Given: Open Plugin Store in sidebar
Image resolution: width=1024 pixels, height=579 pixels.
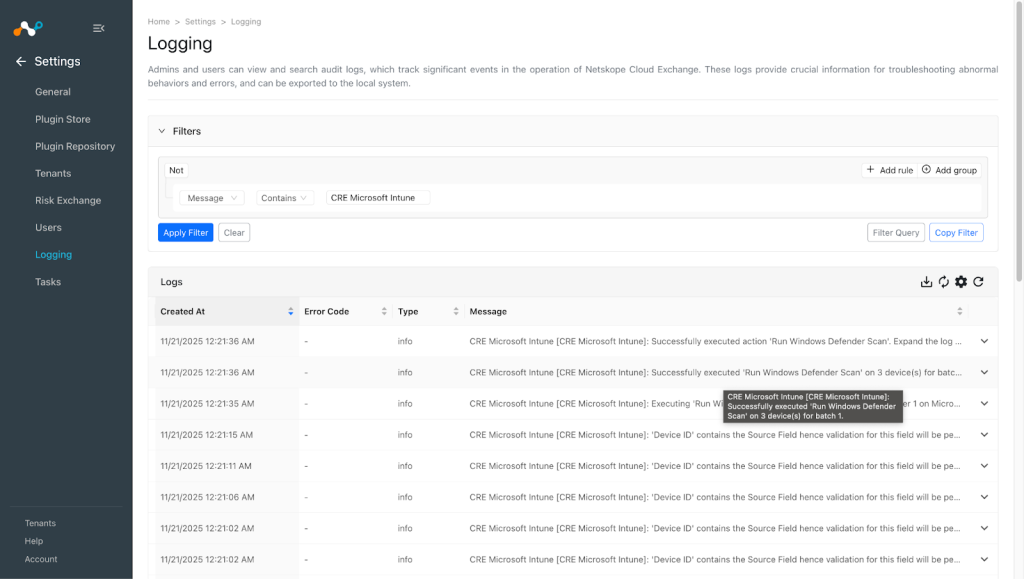Looking at the screenshot, I should point(63,119).
